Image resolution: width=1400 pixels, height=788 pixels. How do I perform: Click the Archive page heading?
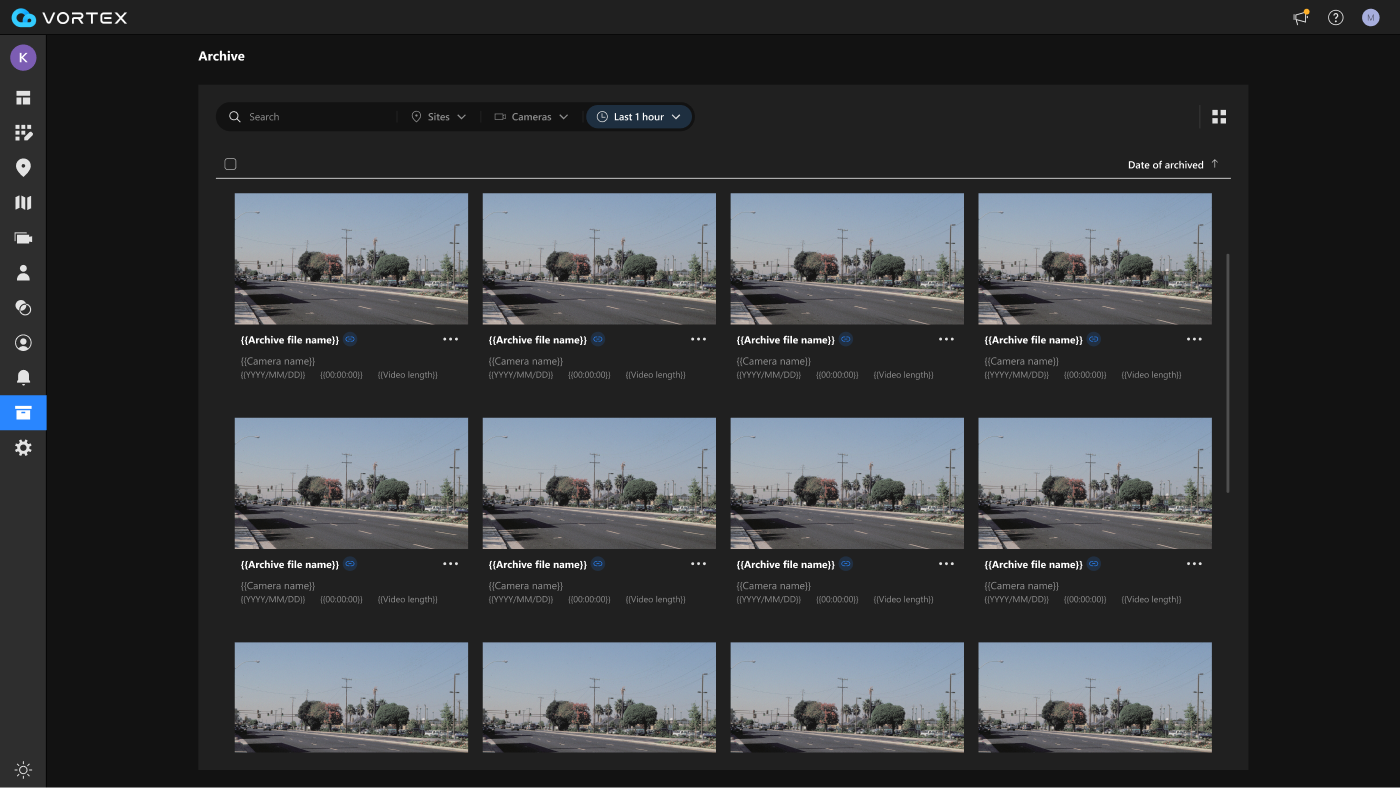221,56
